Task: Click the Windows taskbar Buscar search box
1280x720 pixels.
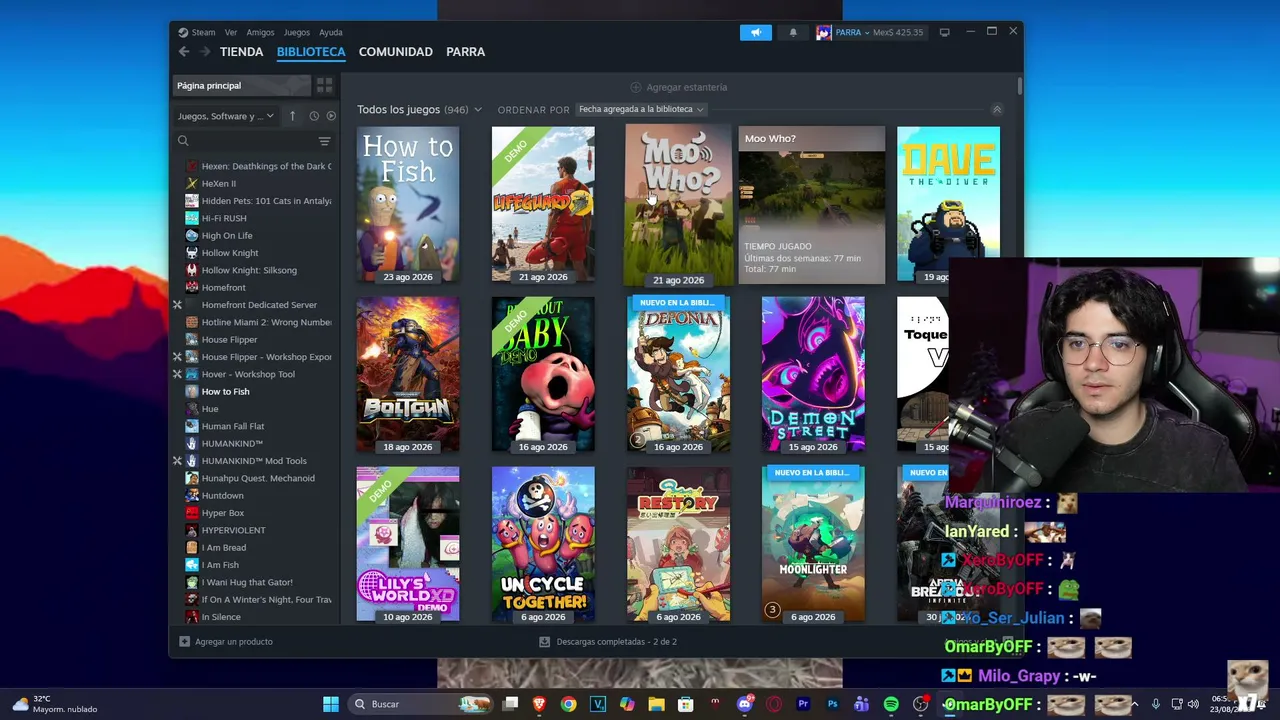Action: click(x=420, y=704)
